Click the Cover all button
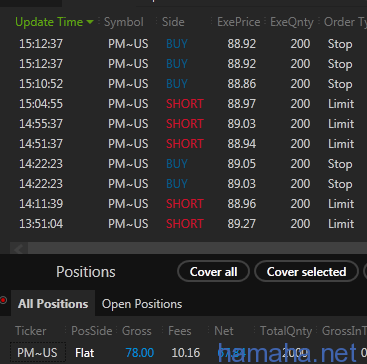Viewport: 367px width, 364px height. point(213,272)
